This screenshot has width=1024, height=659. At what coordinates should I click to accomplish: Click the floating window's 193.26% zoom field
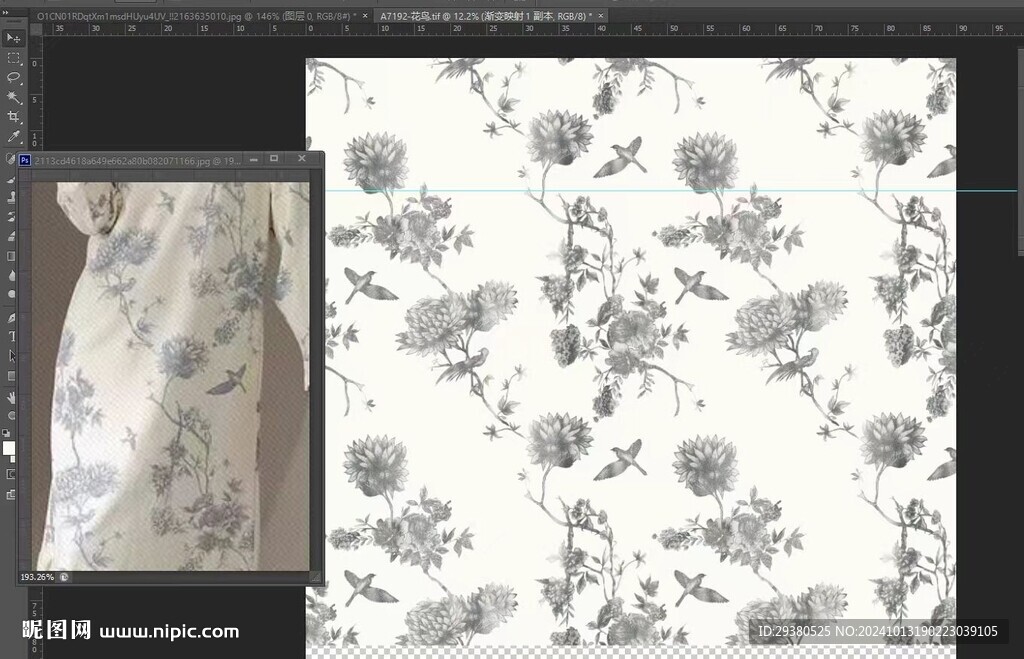click(x=37, y=577)
